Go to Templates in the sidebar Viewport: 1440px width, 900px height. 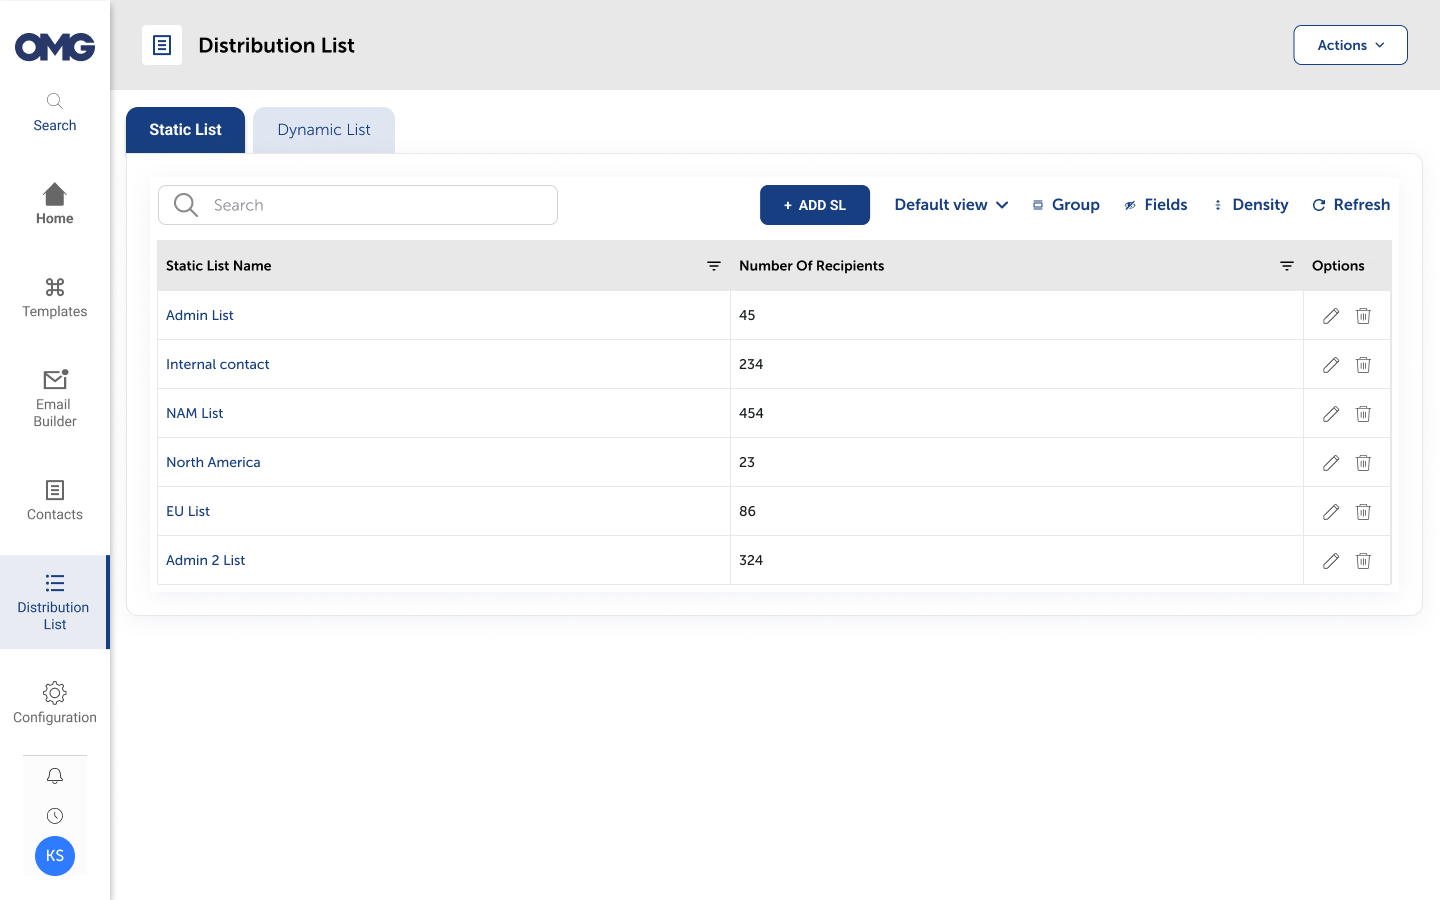(x=55, y=298)
